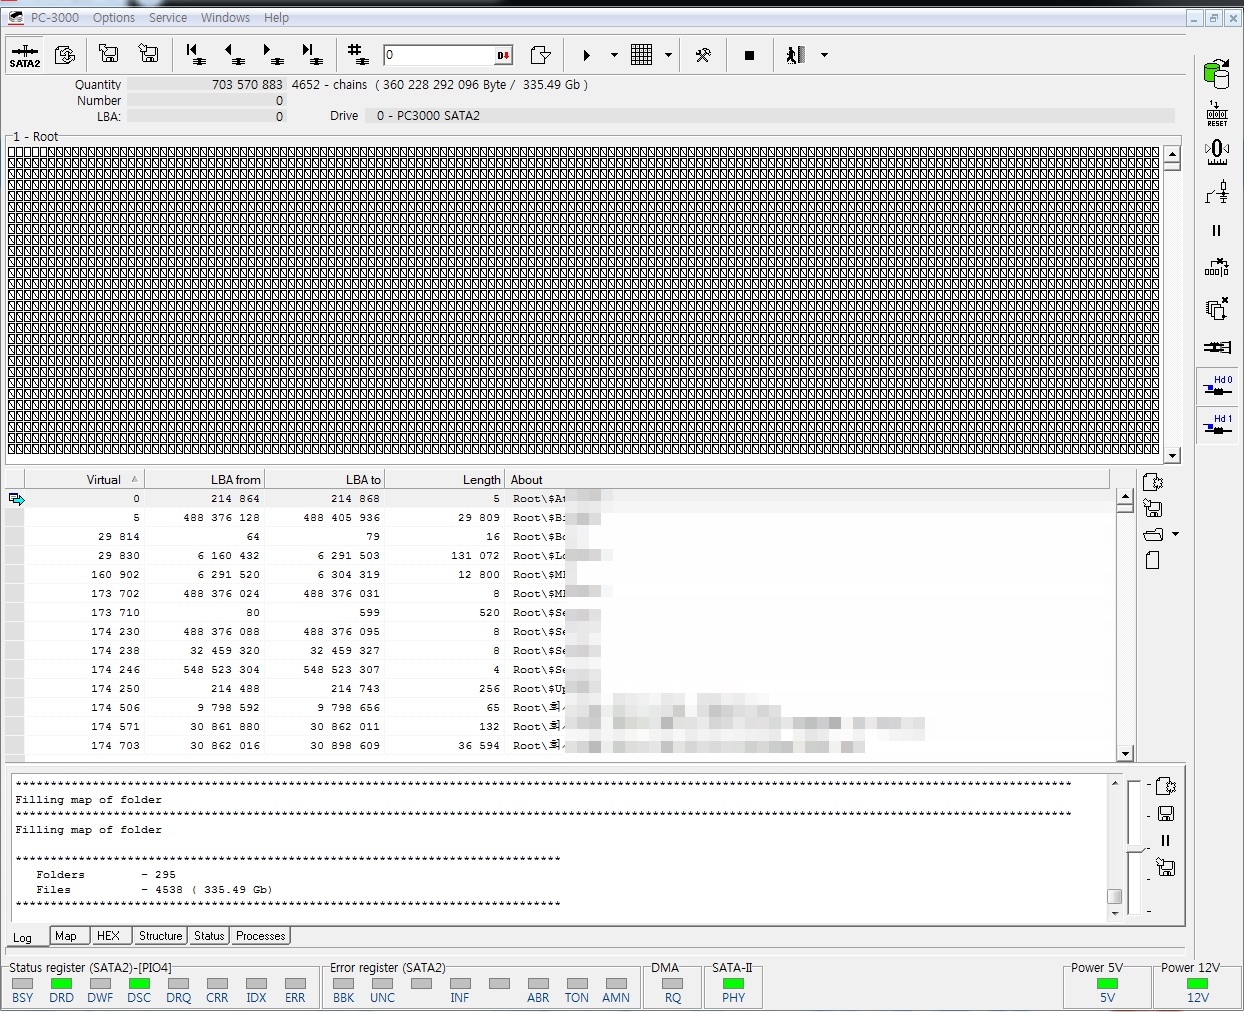Go to next sector navigation icon

272,55
